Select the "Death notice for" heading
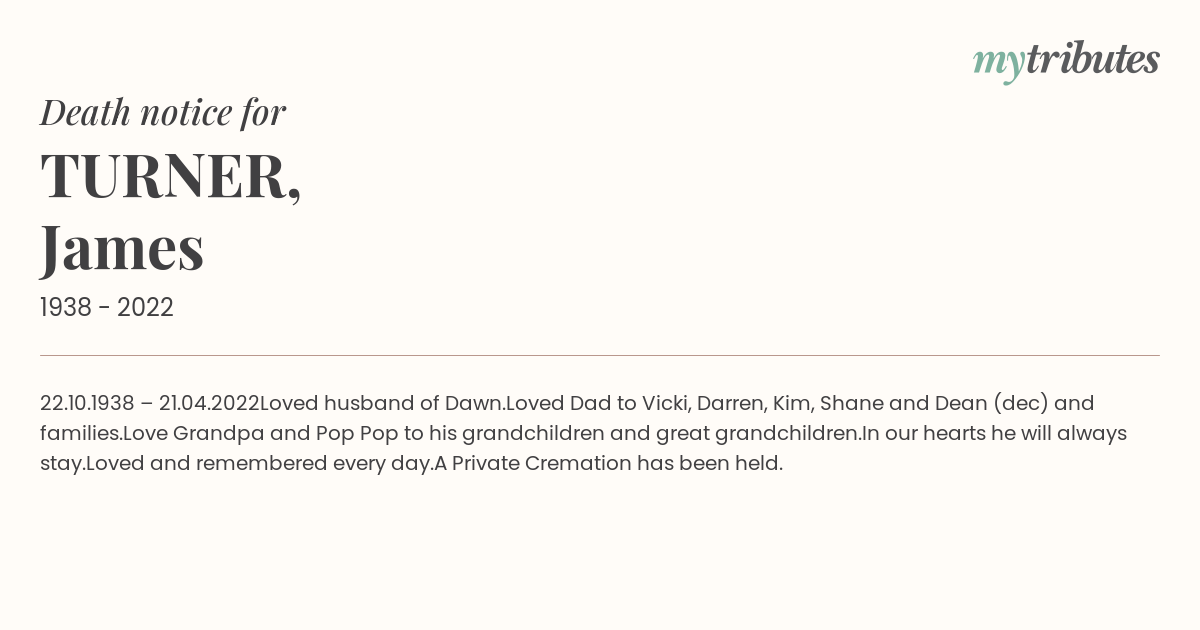 point(163,112)
